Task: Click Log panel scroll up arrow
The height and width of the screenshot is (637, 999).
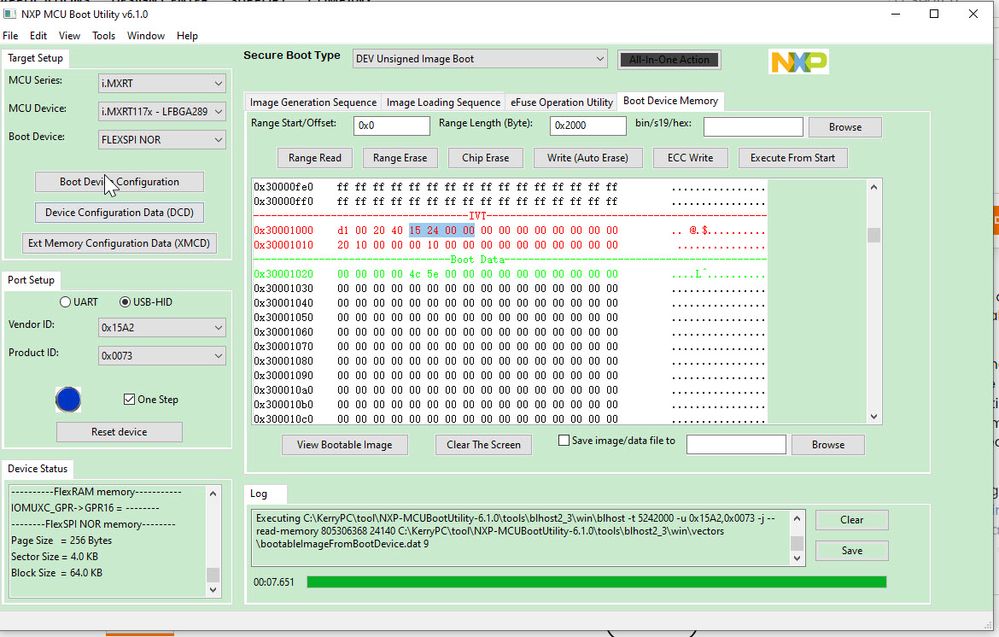Action: [797, 518]
